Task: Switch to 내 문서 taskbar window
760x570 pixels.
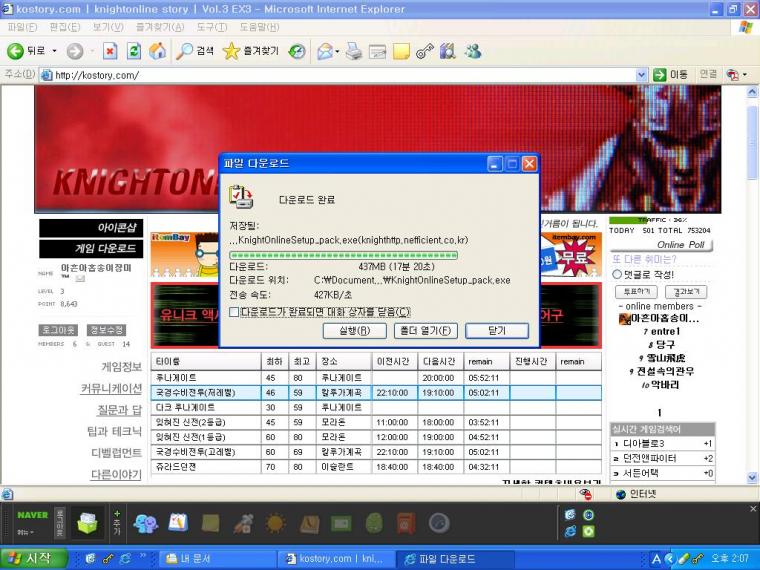Action: (217, 559)
